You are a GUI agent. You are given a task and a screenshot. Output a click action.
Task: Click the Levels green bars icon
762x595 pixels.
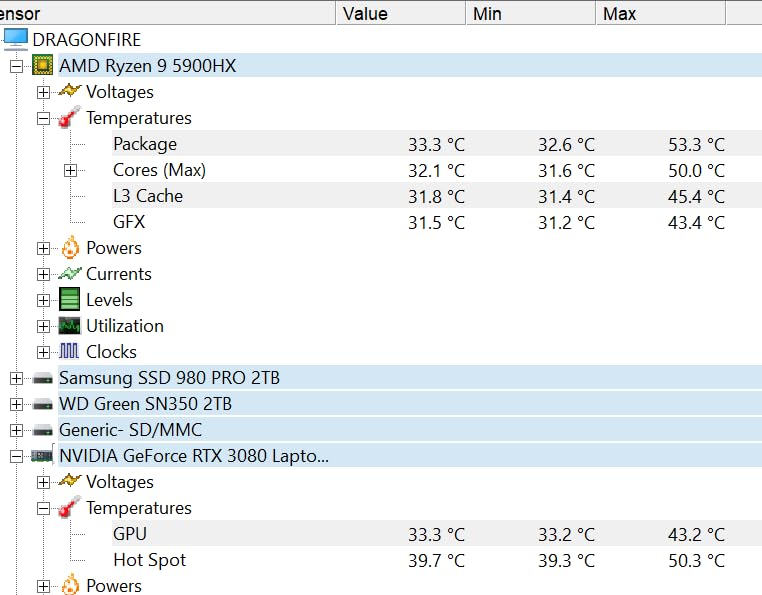pyautogui.click(x=69, y=299)
